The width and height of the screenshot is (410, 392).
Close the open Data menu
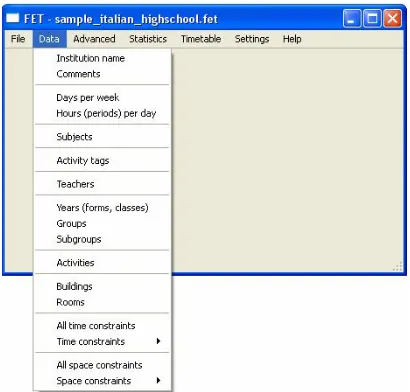coord(49,39)
